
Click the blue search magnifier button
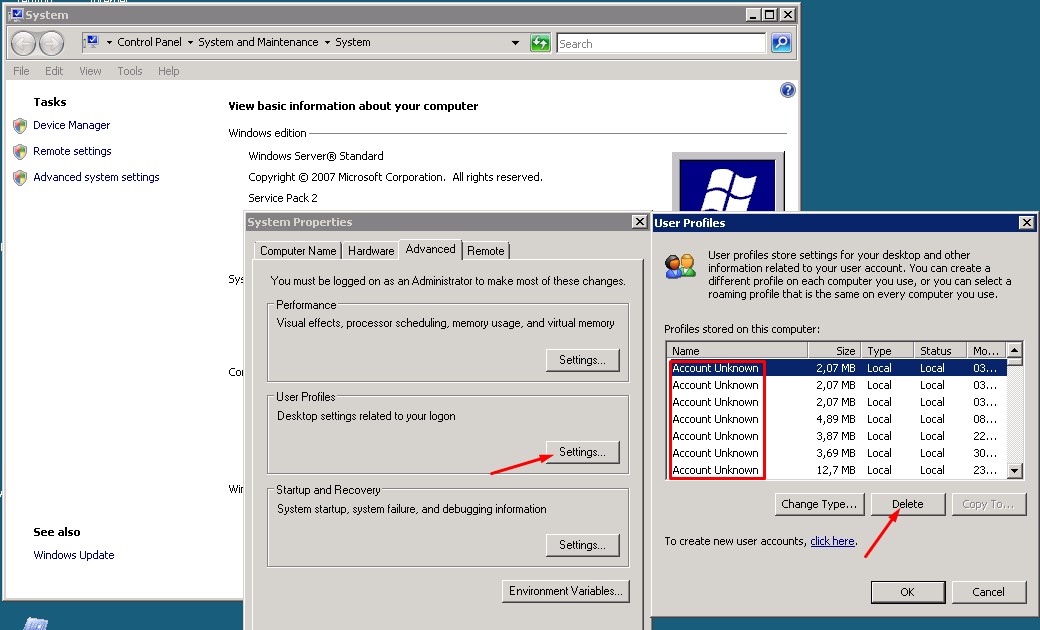[781, 43]
